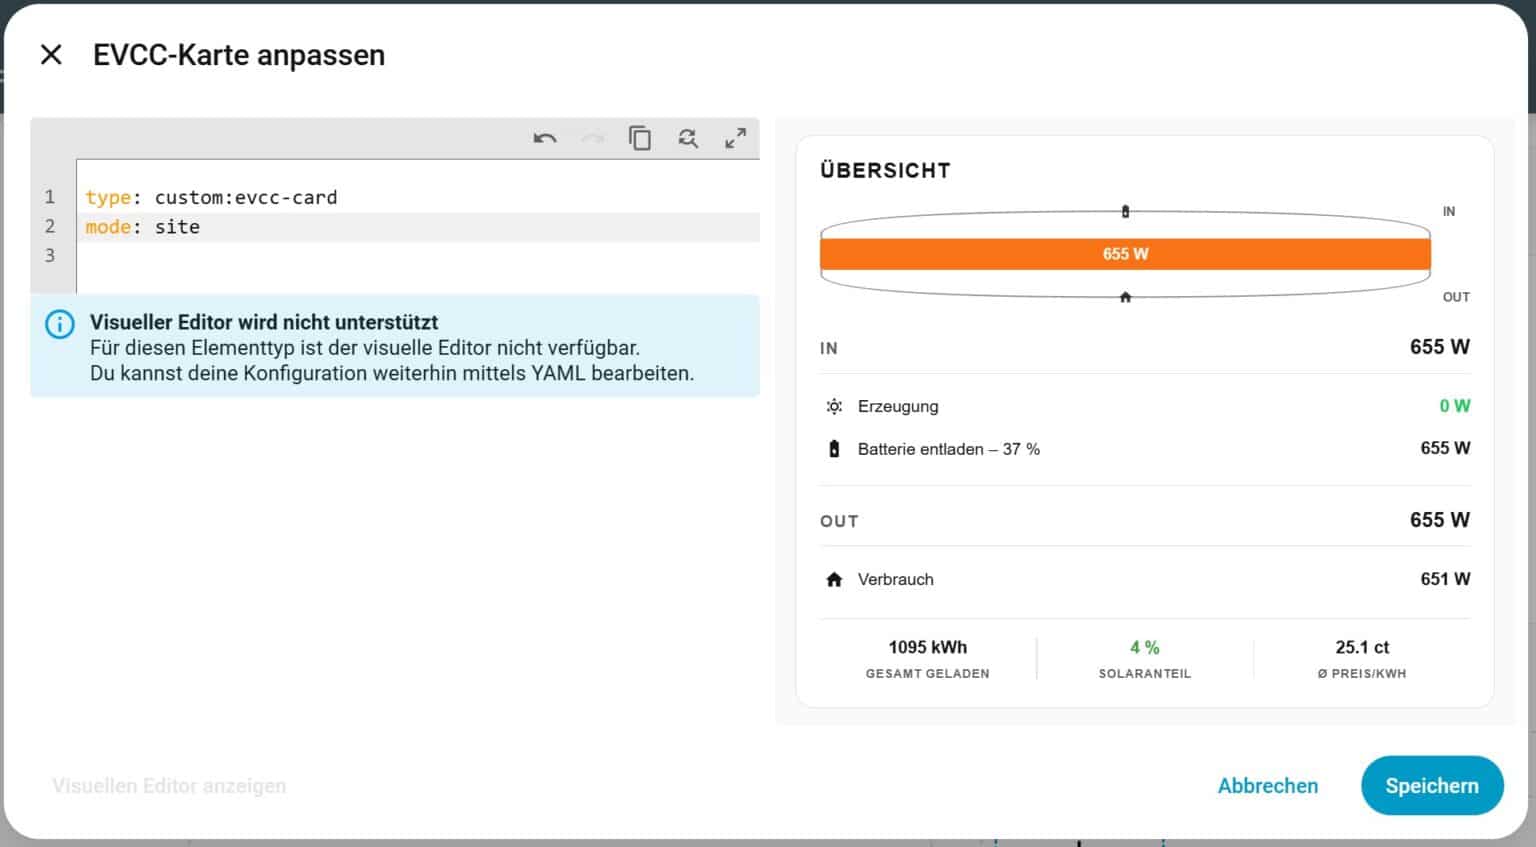Viewport: 1536px width, 847px height.
Task: Click the greyed-out redo arrow in the editor toolbar
Action: 593,138
